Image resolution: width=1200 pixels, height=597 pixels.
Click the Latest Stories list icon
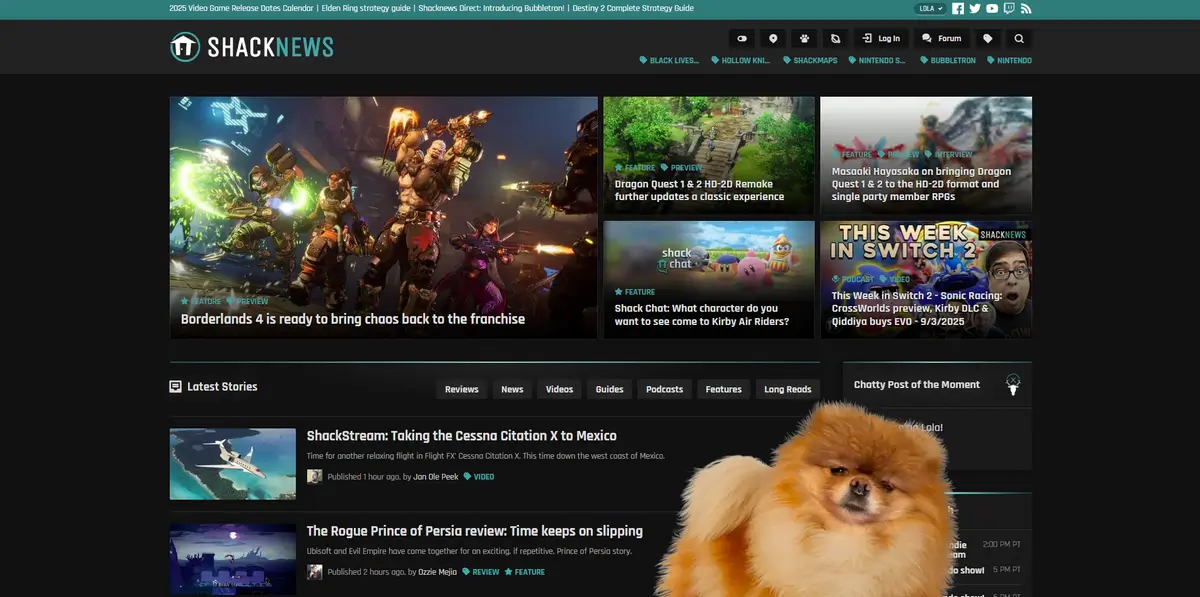coord(176,387)
